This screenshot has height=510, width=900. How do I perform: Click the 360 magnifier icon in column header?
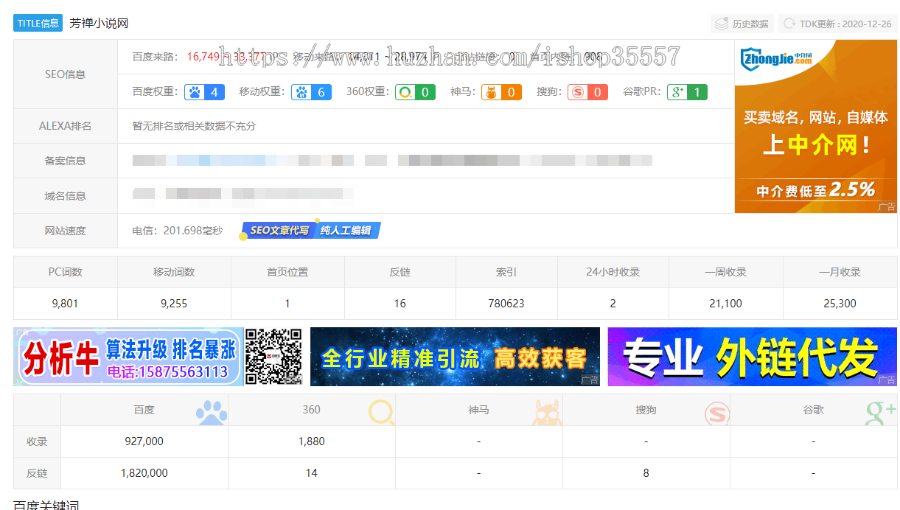pyautogui.click(x=382, y=412)
